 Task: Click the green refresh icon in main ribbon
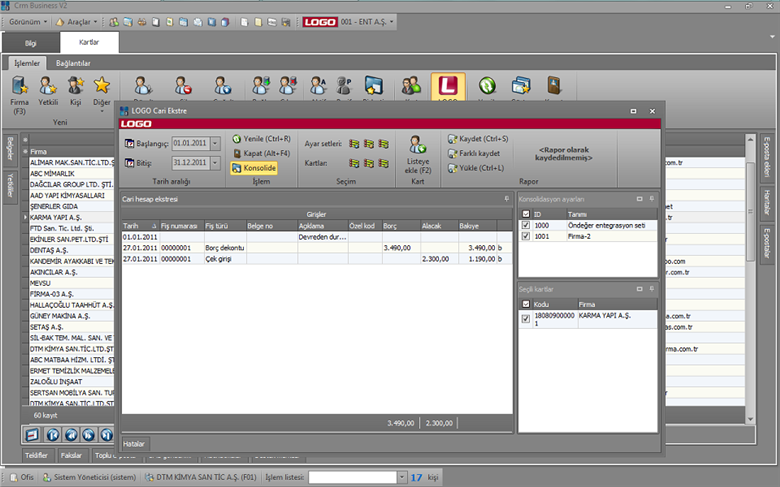coord(487,86)
